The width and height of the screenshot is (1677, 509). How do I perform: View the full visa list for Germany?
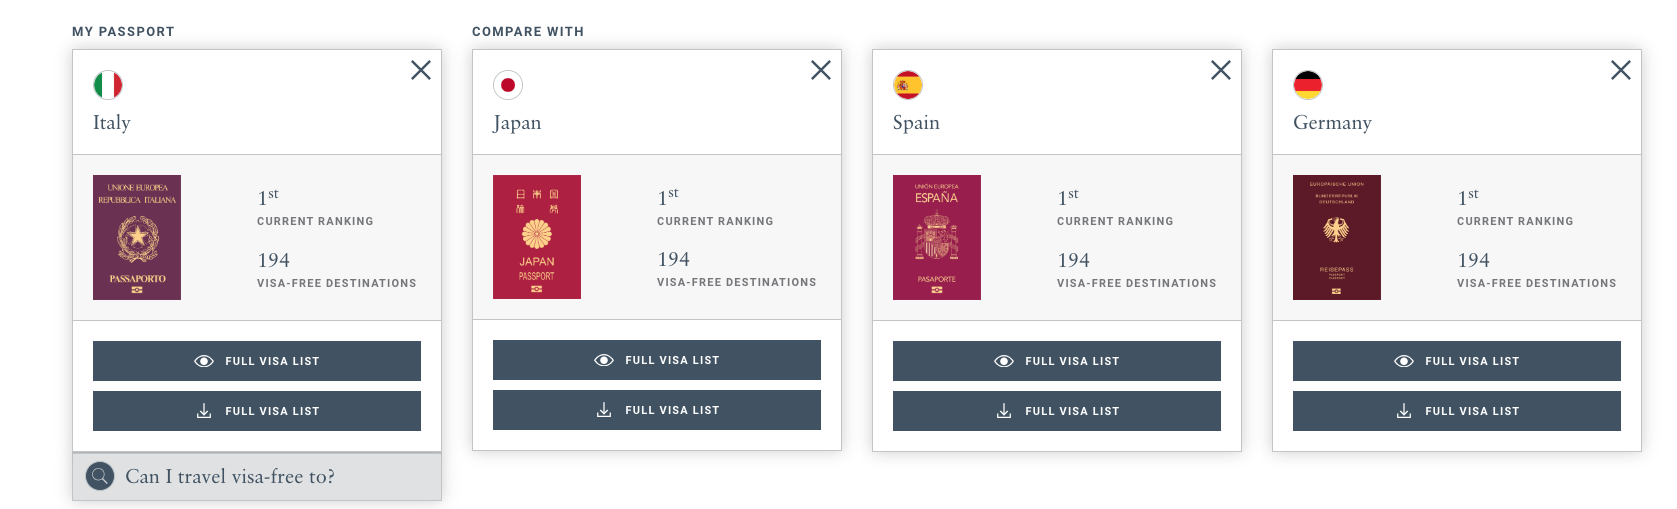pyautogui.click(x=1457, y=361)
